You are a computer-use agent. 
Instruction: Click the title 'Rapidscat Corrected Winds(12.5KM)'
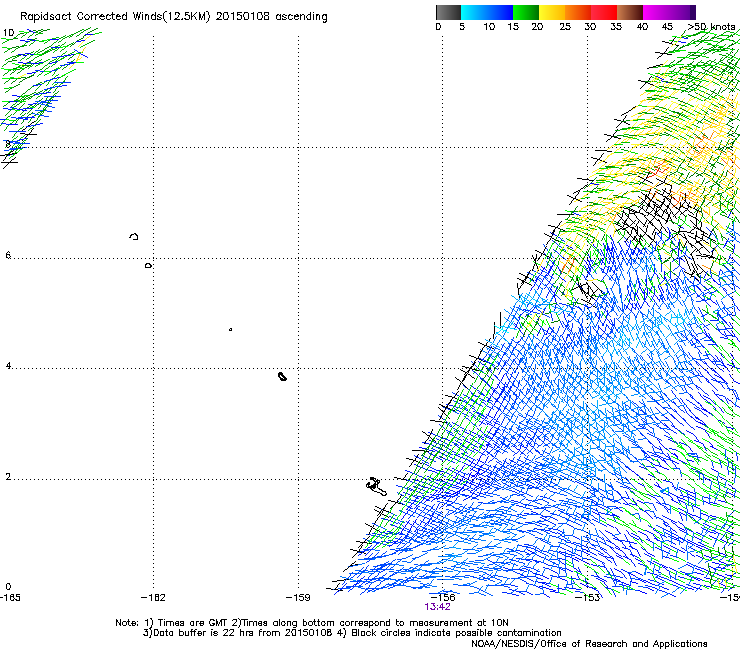[x=115, y=17]
